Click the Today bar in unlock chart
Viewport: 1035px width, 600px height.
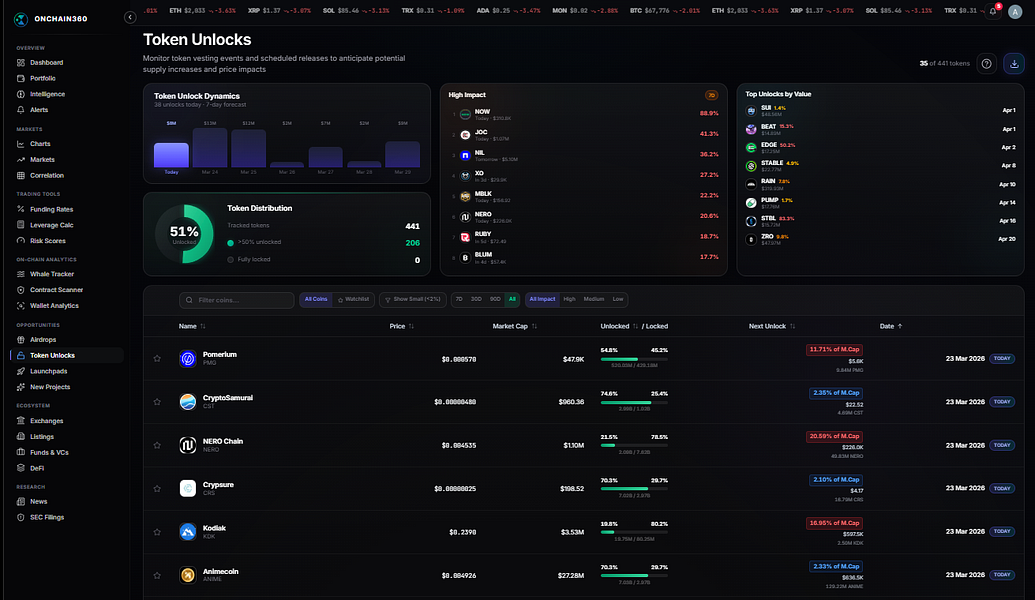(x=171, y=155)
